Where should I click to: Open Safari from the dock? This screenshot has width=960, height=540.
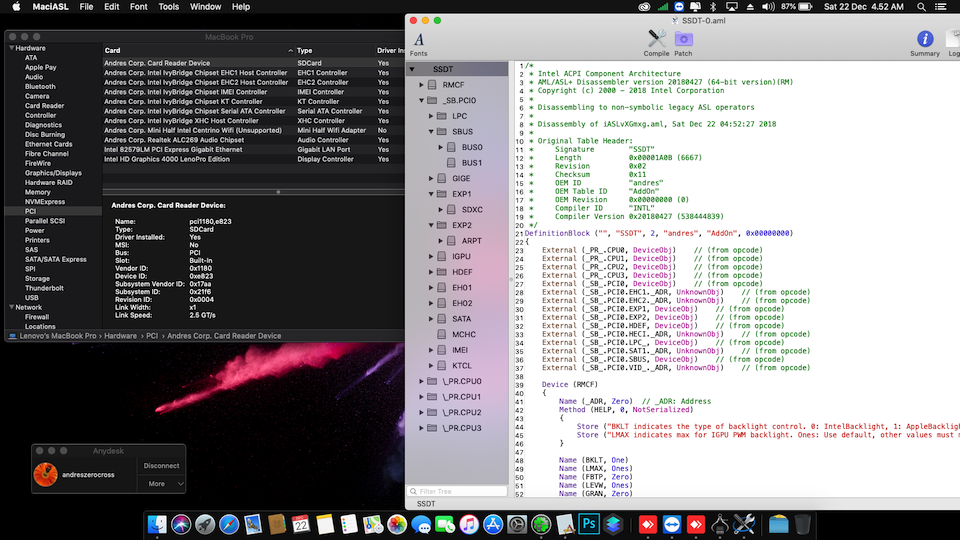(229, 524)
